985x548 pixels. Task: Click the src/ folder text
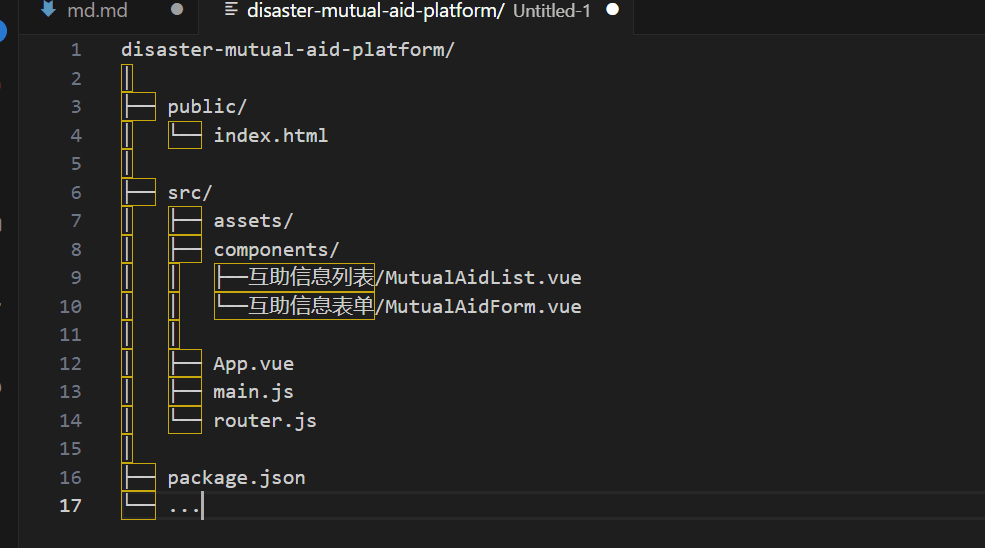pyautogui.click(x=190, y=193)
